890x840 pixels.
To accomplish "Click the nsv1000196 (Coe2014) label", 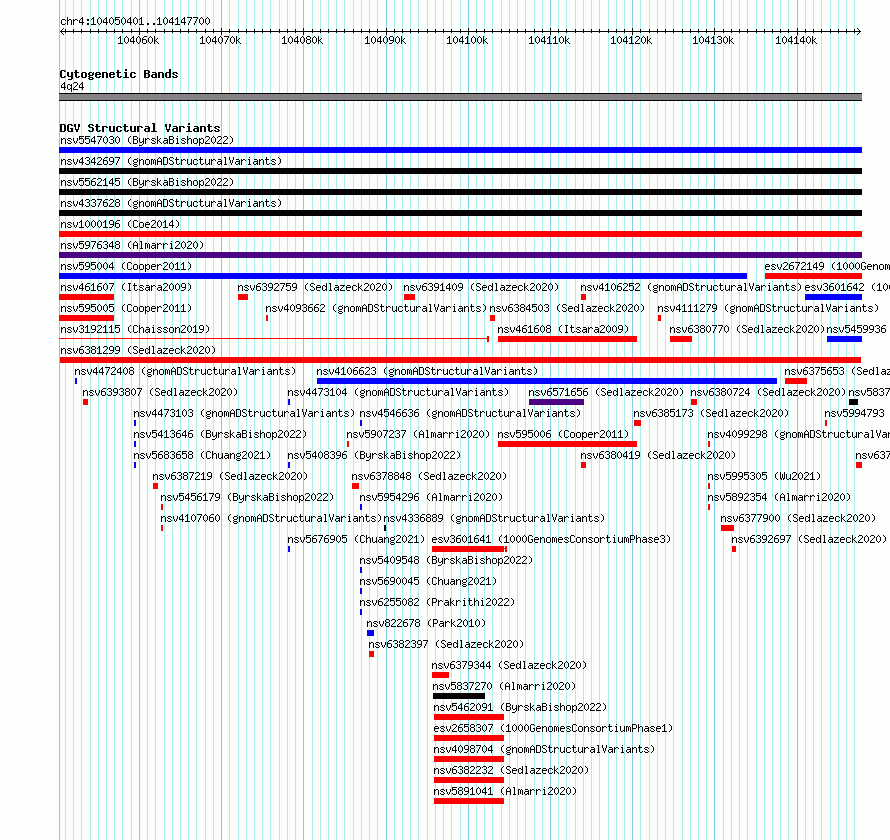I will pos(120,224).
